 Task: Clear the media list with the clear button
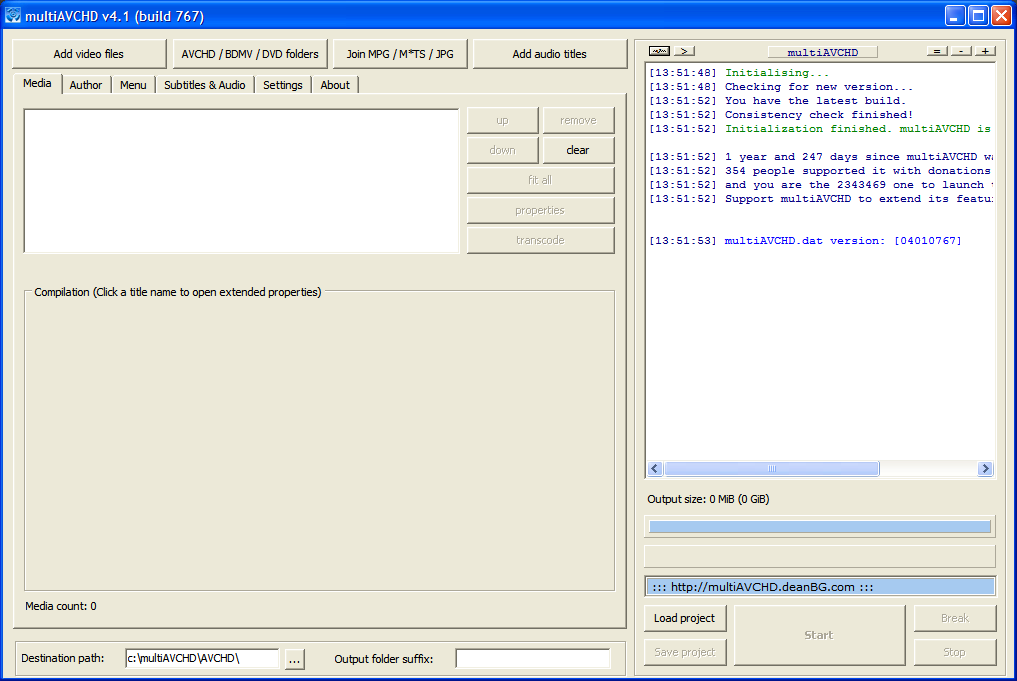point(578,150)
